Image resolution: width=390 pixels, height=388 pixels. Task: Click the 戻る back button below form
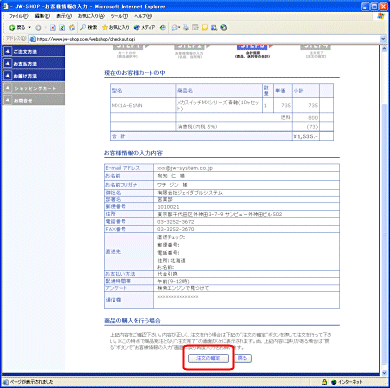(243, 358)
